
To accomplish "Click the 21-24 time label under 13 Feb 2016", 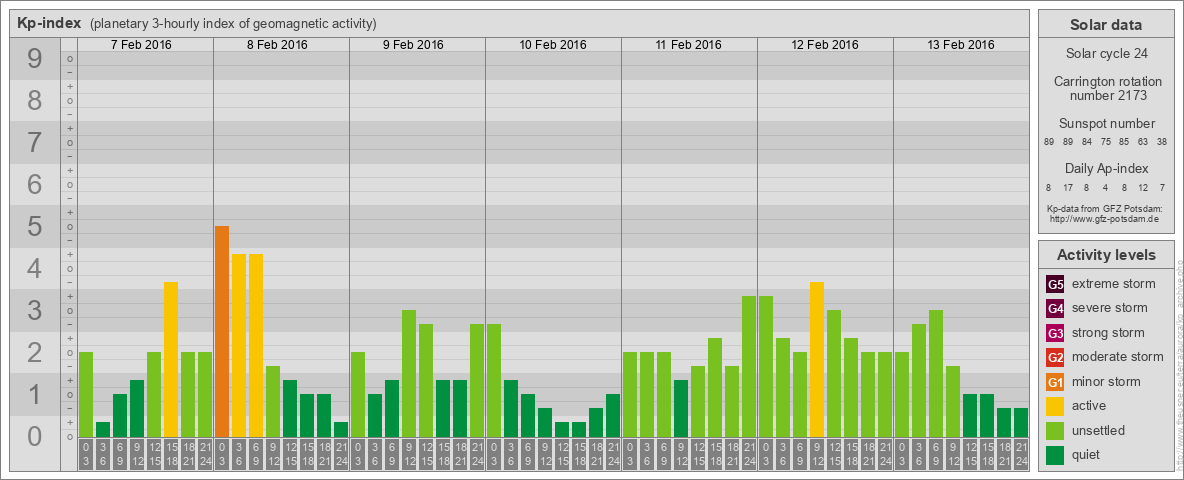I will tap(1020, 454).
